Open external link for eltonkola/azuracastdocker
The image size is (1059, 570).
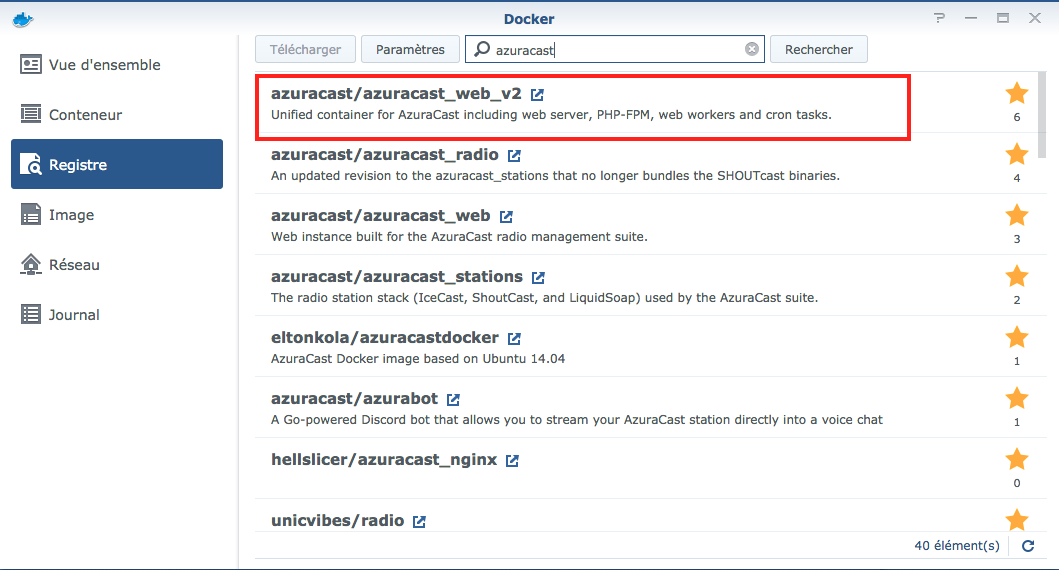(x=514, y=338)
